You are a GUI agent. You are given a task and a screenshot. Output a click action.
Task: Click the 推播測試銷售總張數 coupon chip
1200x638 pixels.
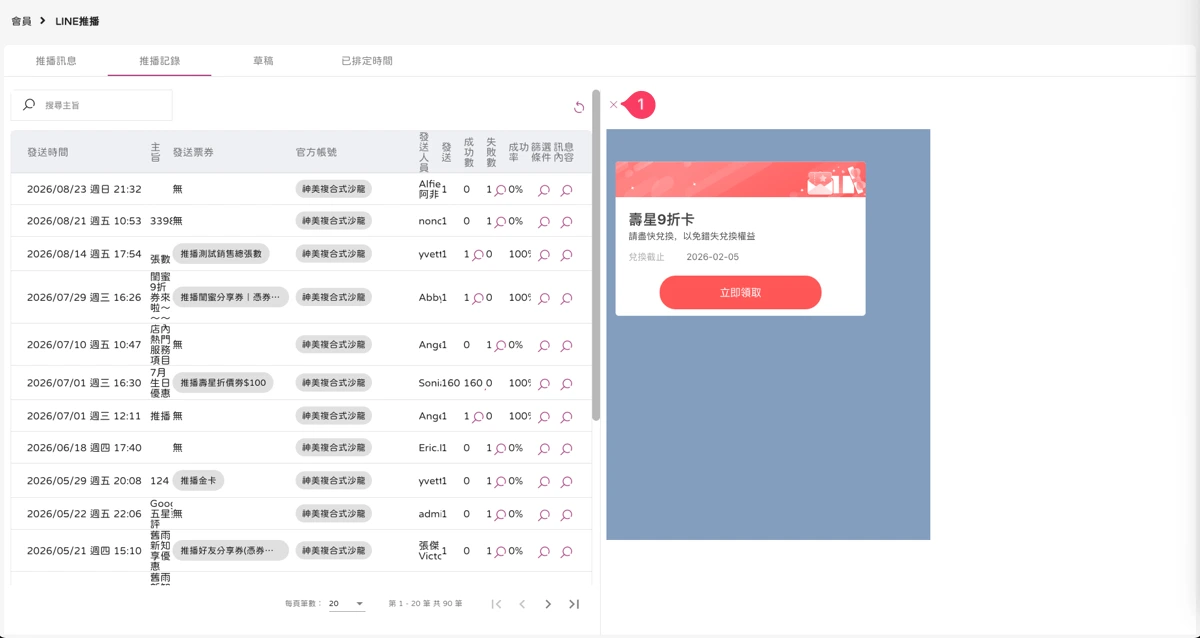(221, 254)
